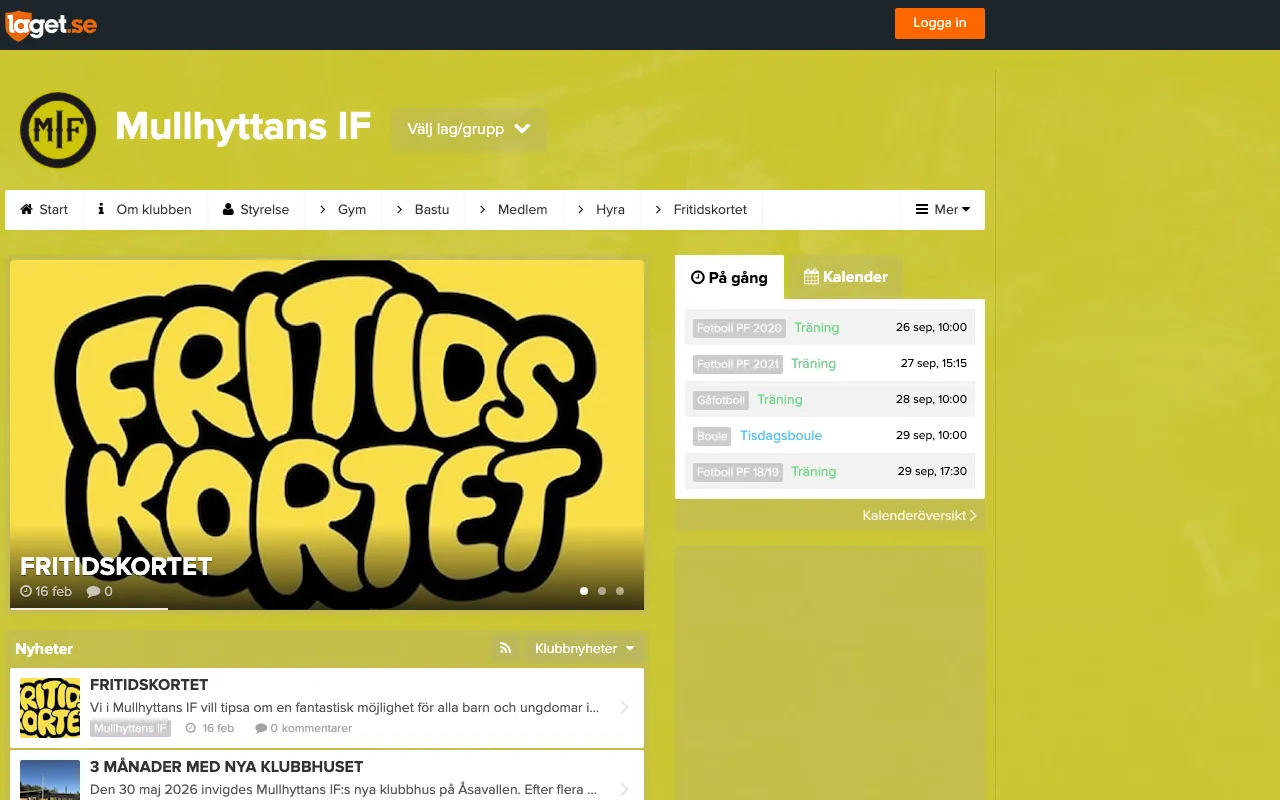
Task: Open Fritidskortet in the navigation bar
Action: [701, 210]
